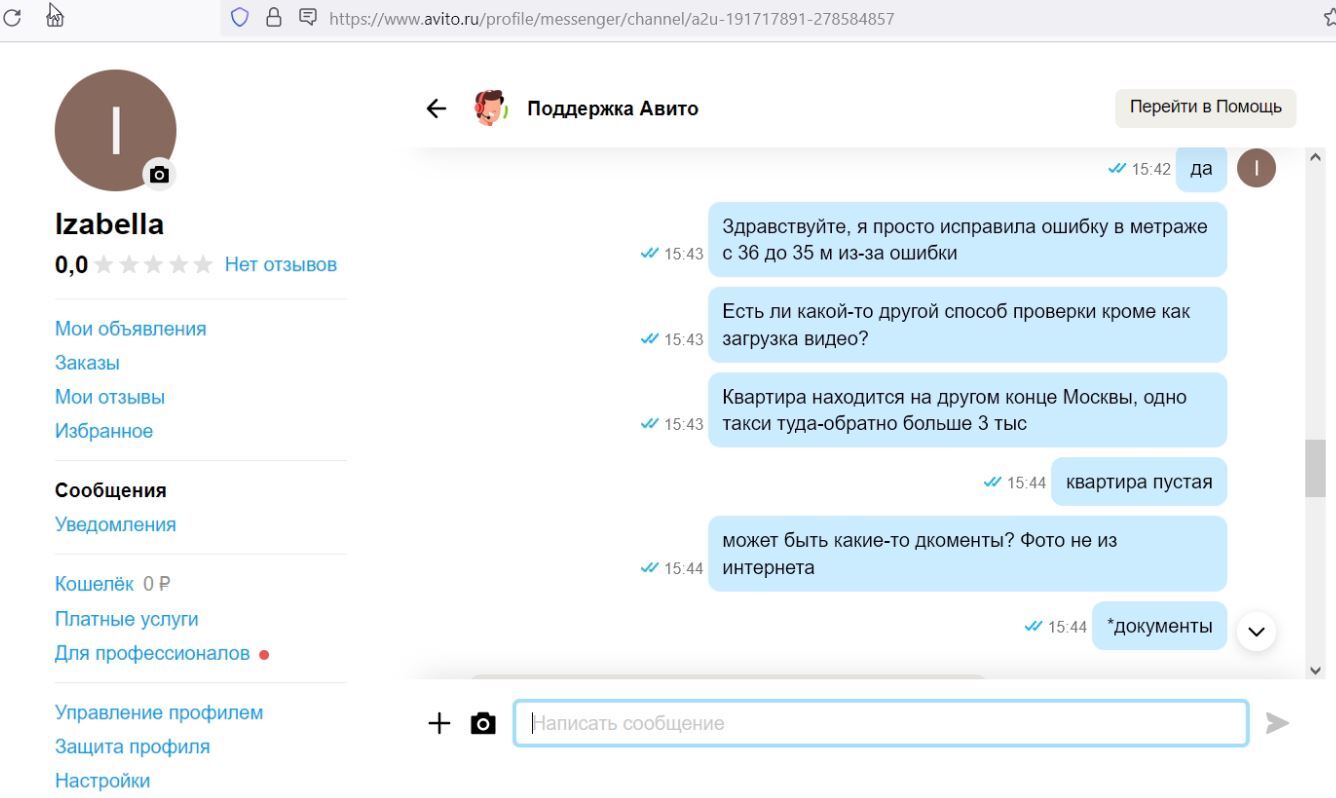Open the Izabella profile avatar
The width and height of the screenshot is (1336, 798).
pyautogui.click(x=115, y=130)
